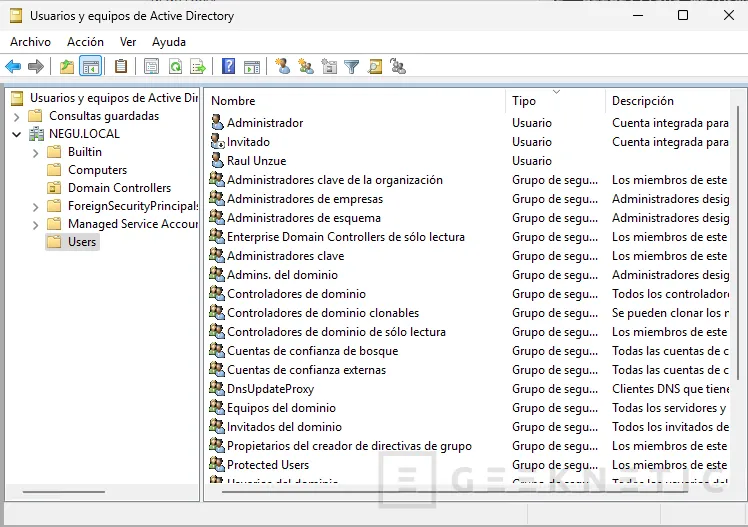Create a new group with toolbar icon
This screenshot has height=527, width=748.
[305, 66]
